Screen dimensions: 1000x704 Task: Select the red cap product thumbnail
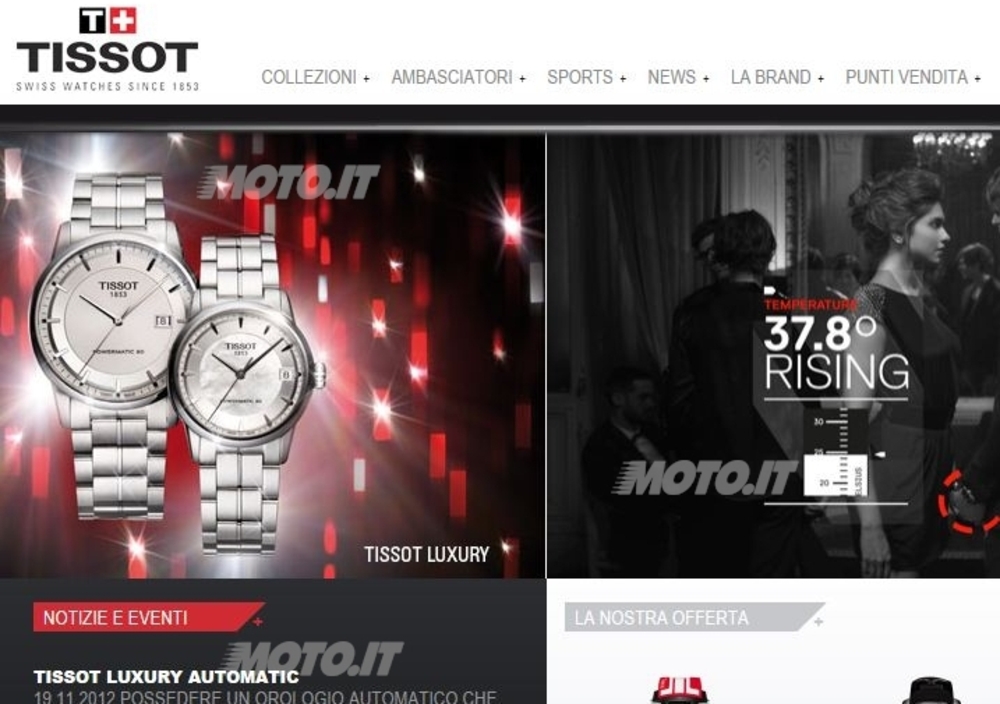[678, 691]
